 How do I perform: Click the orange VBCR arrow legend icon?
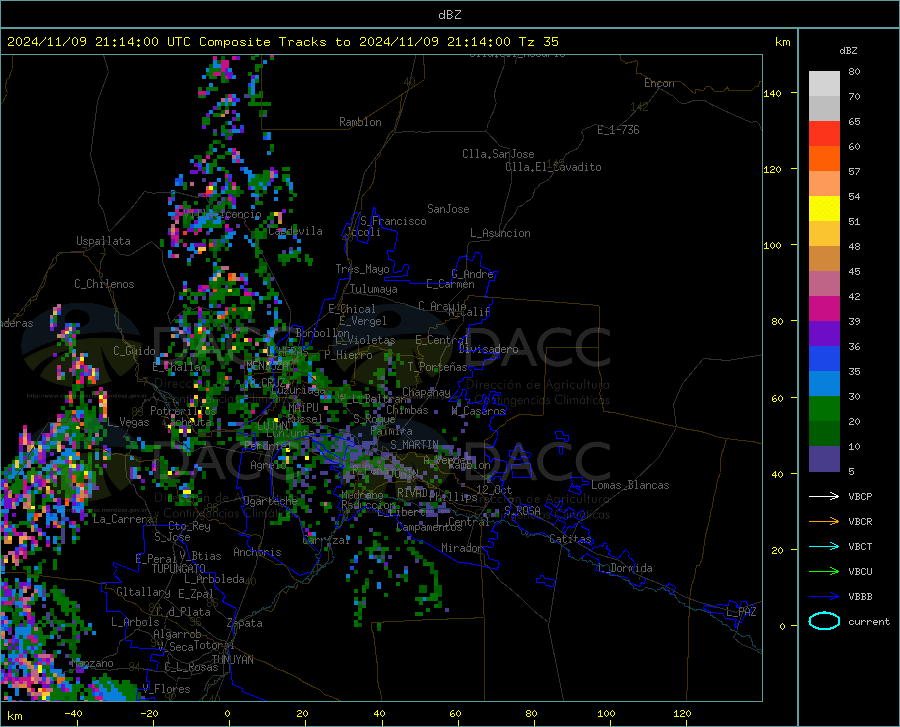[824, 521]
